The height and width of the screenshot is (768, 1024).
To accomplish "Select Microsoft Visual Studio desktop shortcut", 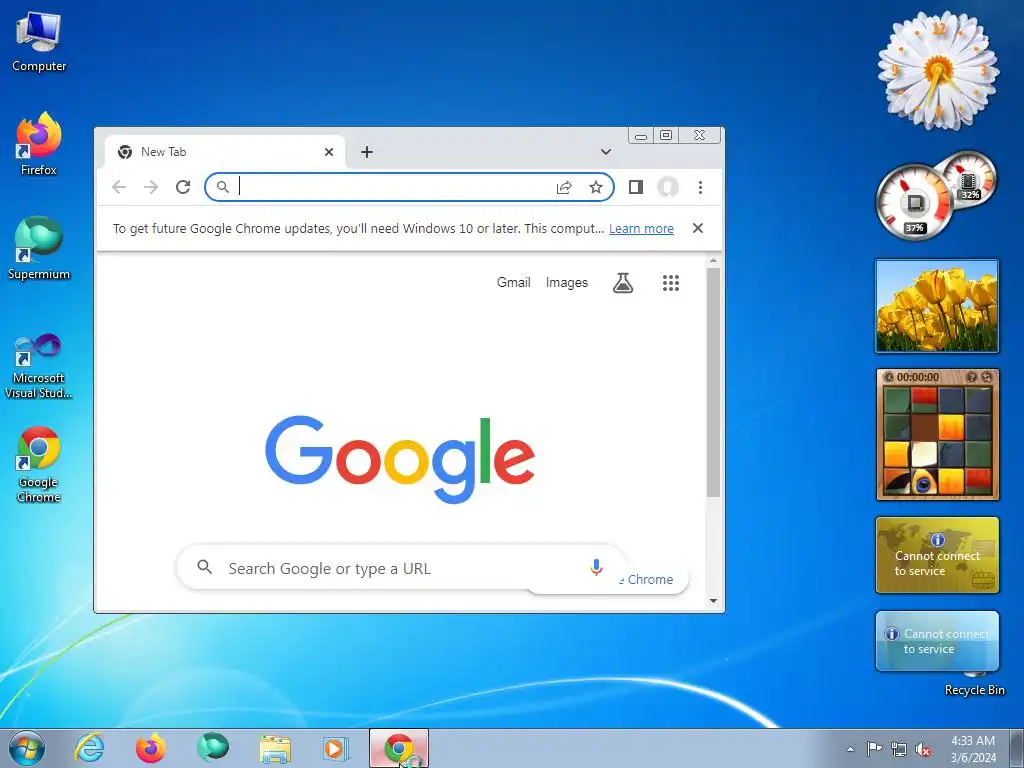I will click(39, 366).
